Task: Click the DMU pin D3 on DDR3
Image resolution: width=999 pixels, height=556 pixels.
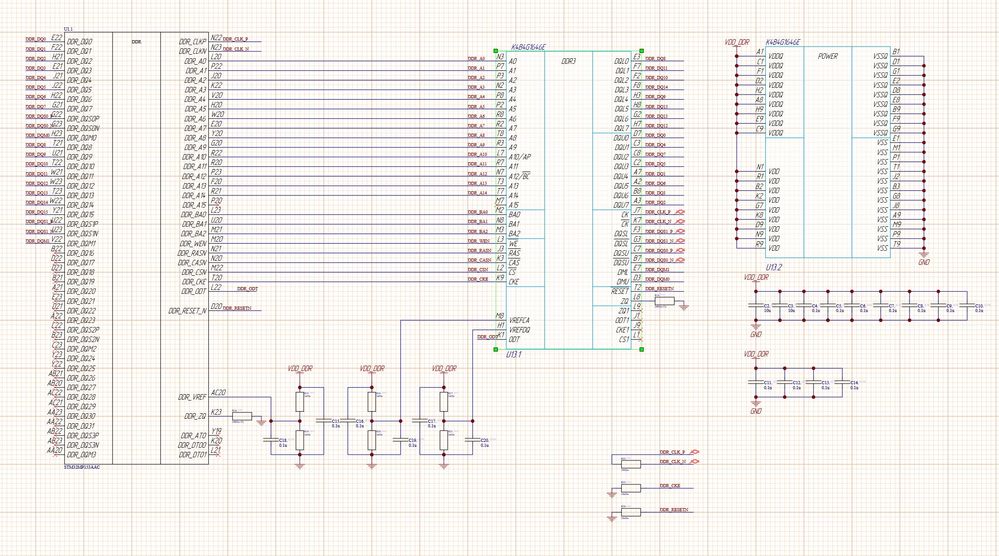Action: pos(638,278)
